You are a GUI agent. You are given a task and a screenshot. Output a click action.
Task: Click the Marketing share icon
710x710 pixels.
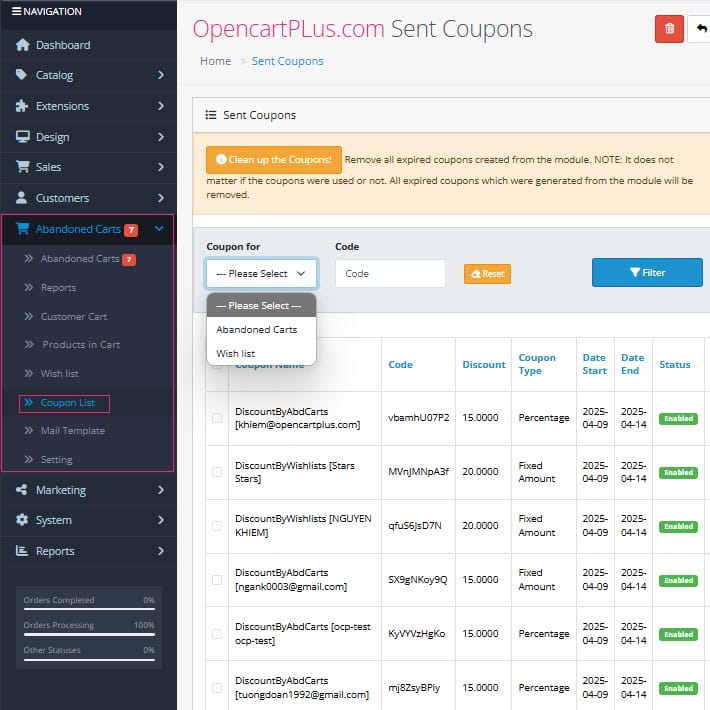point(21,489)
